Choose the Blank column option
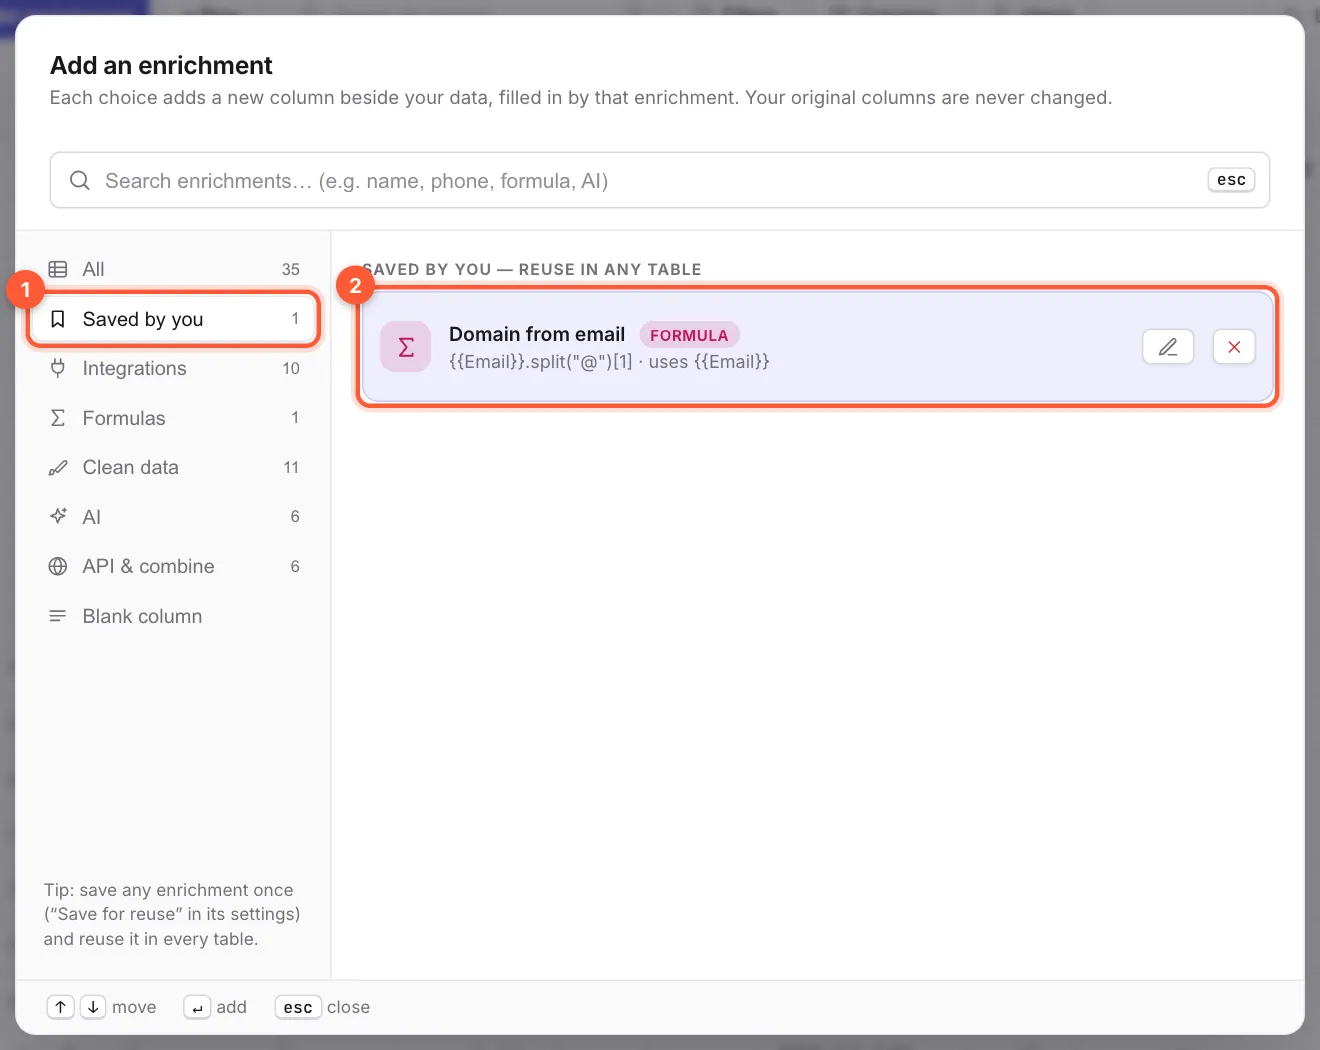This screenshot has height=1050, width=1320. click(174, 616)
